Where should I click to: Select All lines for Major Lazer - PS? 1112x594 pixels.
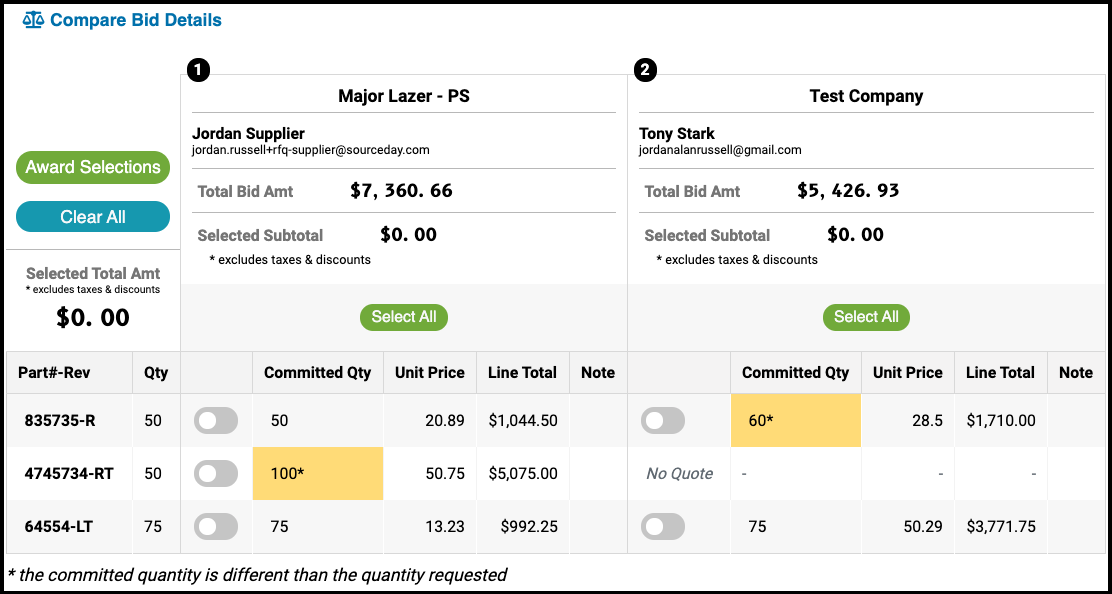point(404,317)
